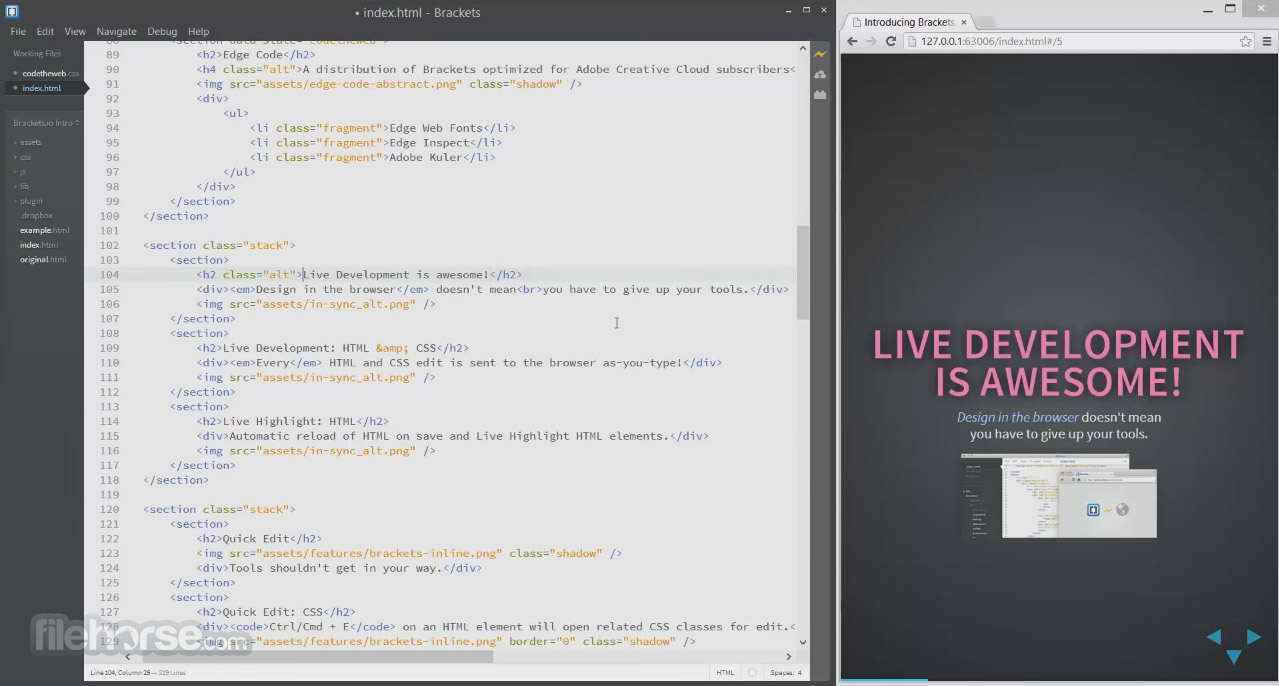Open the Extension Manager brick icon
The image size is (1279, 686).
coord(820,95)
